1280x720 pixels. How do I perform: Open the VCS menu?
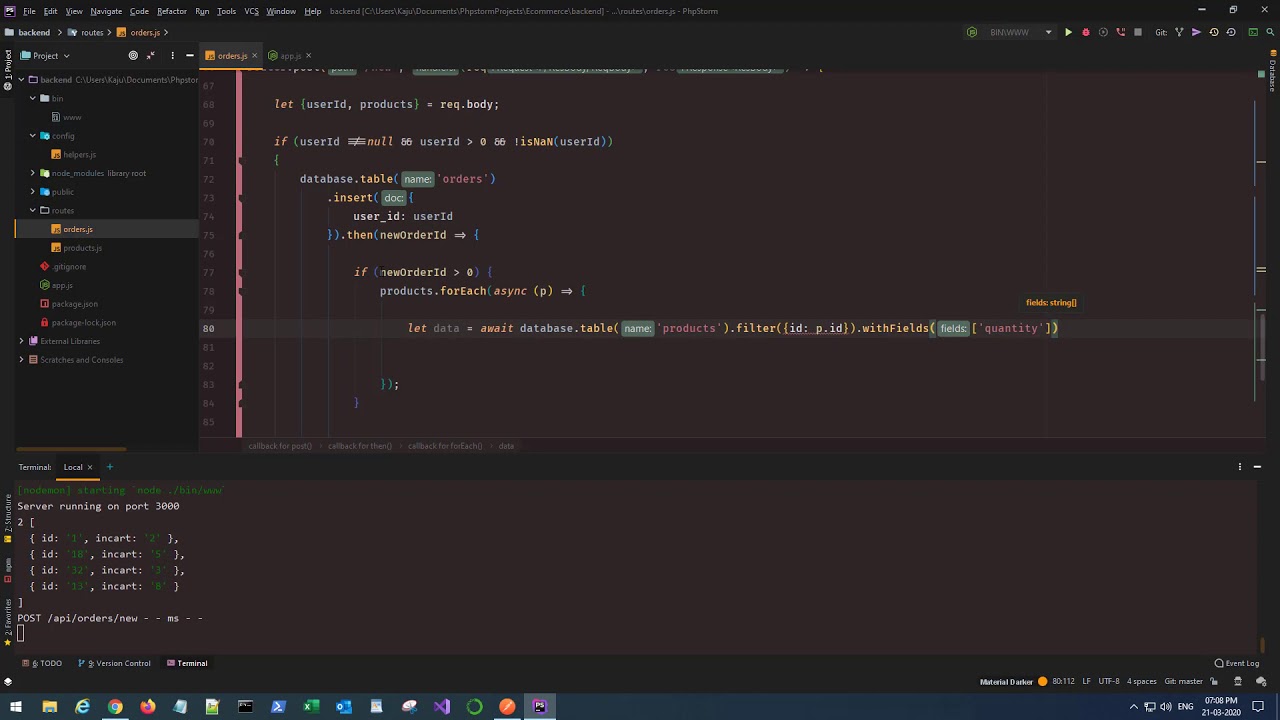click(251, 11)
